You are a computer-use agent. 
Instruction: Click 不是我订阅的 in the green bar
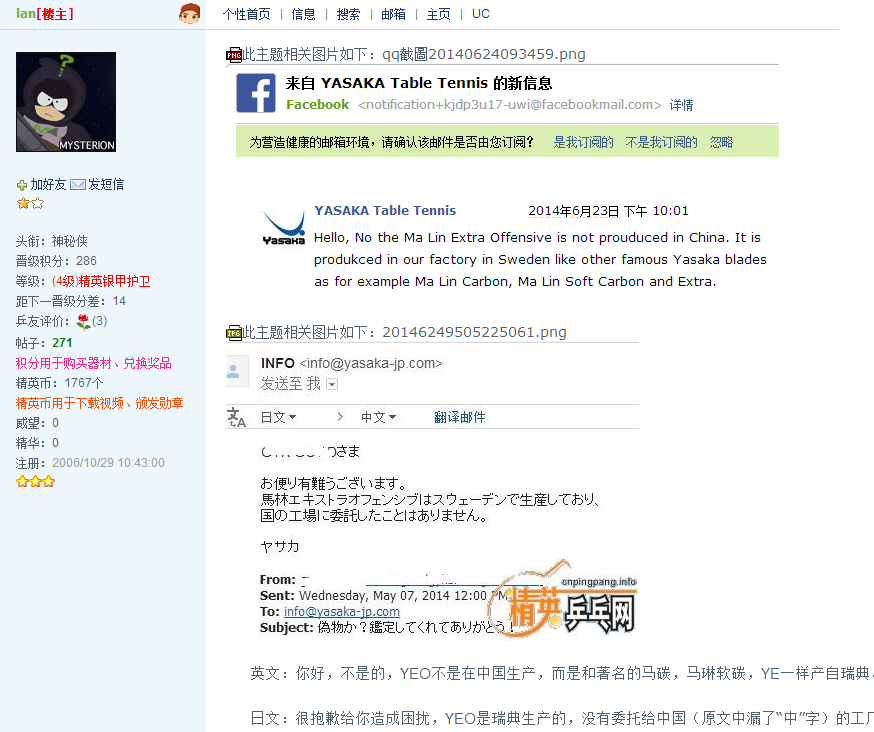[x=661, y=142]
